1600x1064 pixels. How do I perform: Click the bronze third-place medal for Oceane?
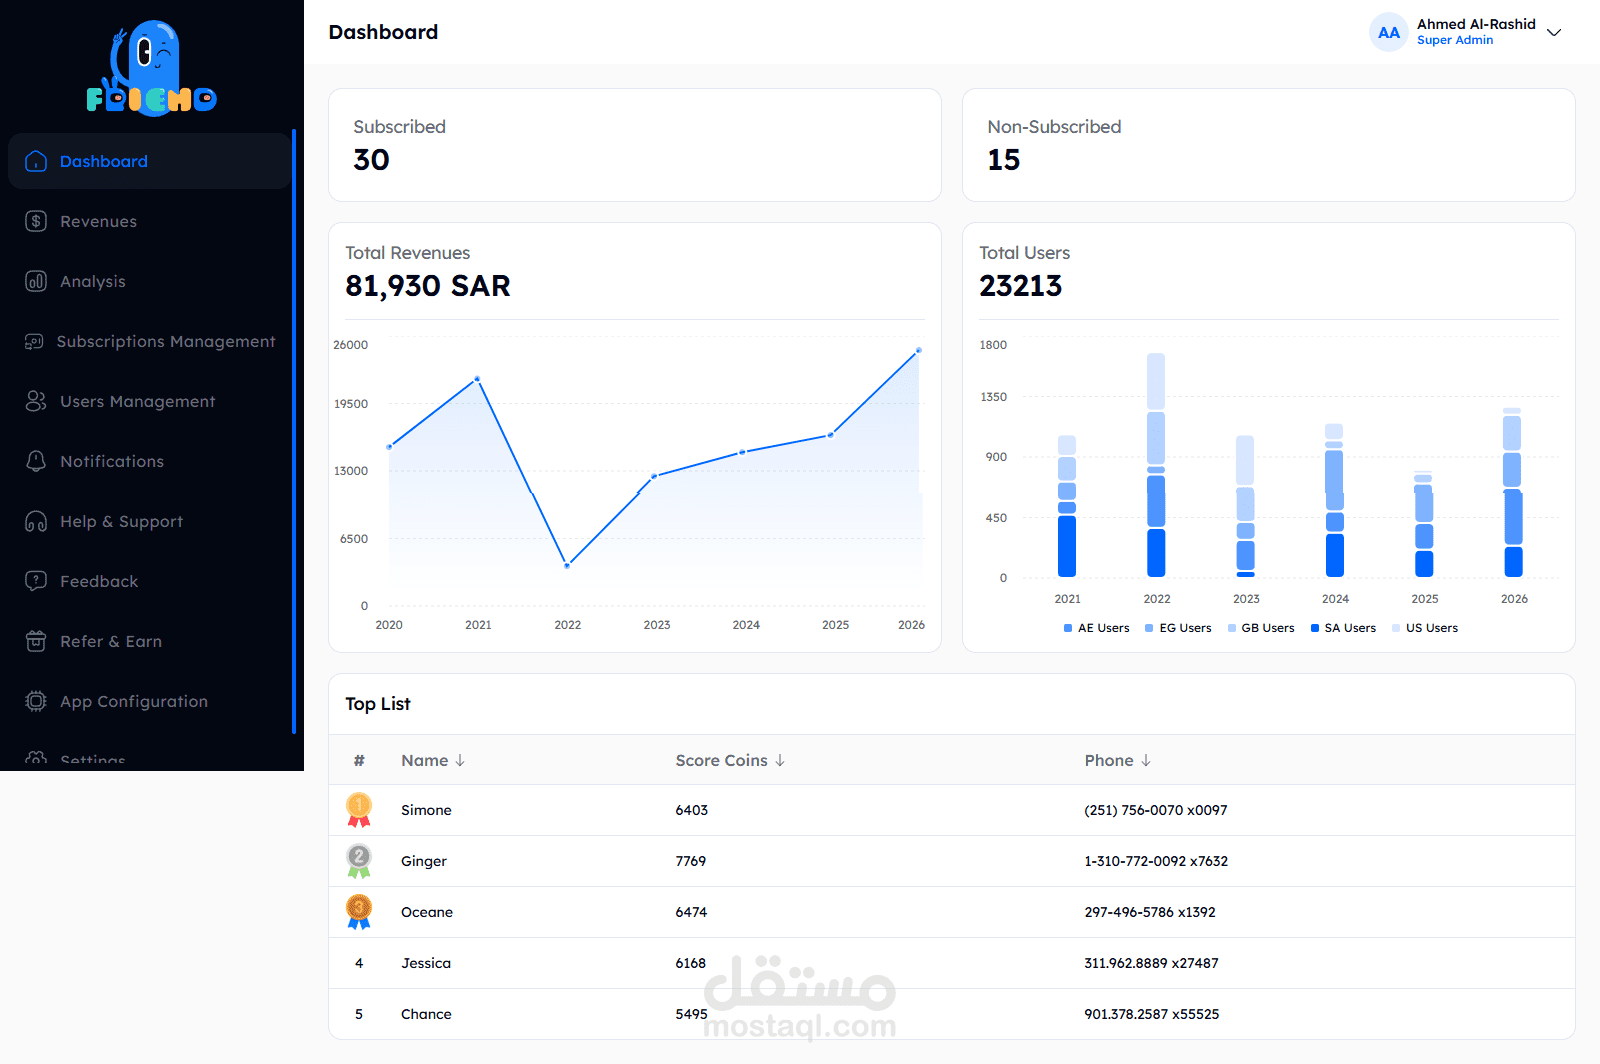pyautogui.click(x=359, y=912)
